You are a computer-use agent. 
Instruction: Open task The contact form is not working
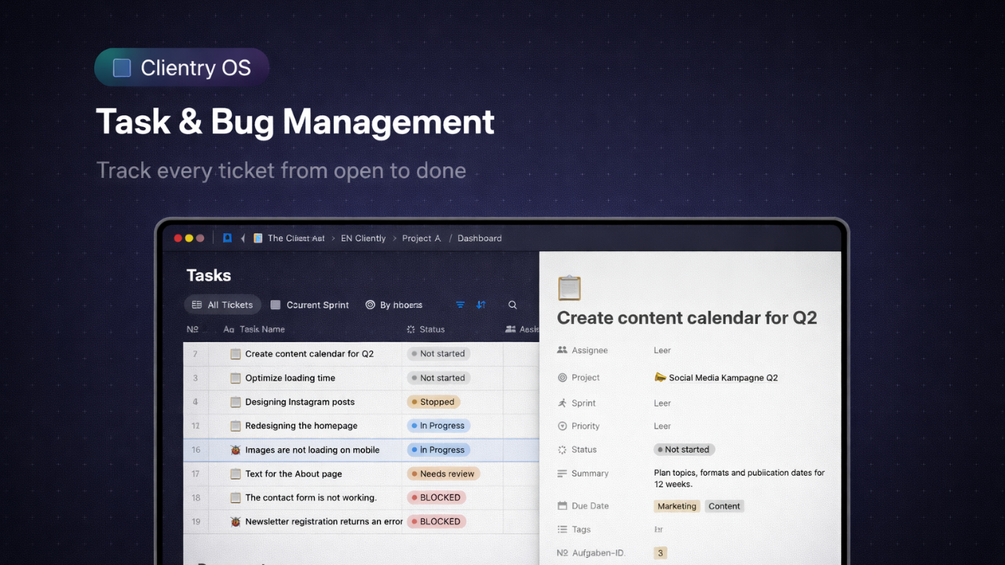[311, 498]
